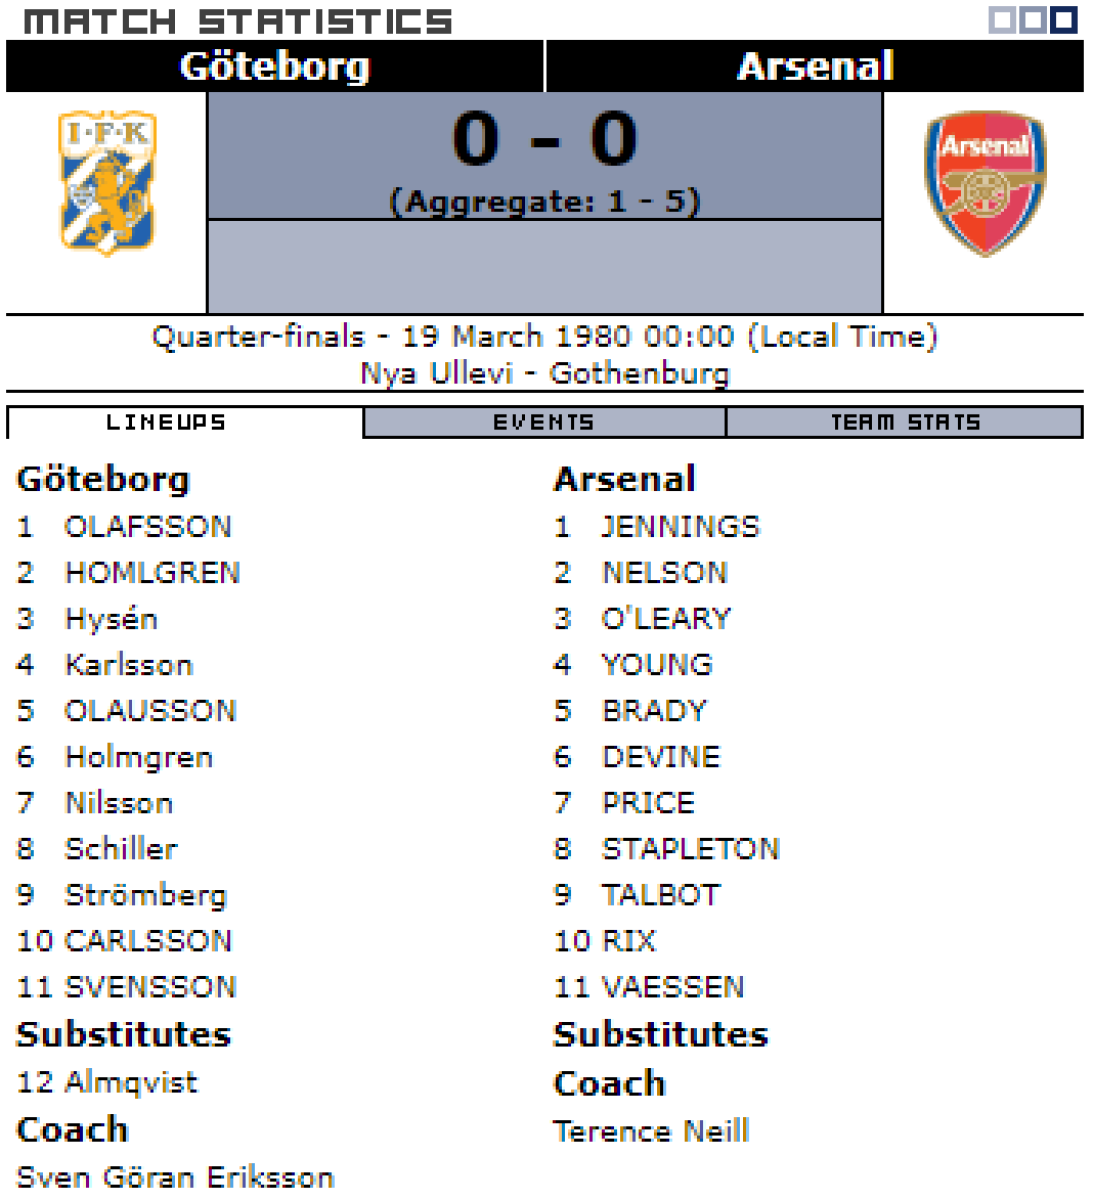The height and width of the screenshot is (1200, 1093).
Task: Click Brady in the Arsenal lineup
Action: coord(654,711)
